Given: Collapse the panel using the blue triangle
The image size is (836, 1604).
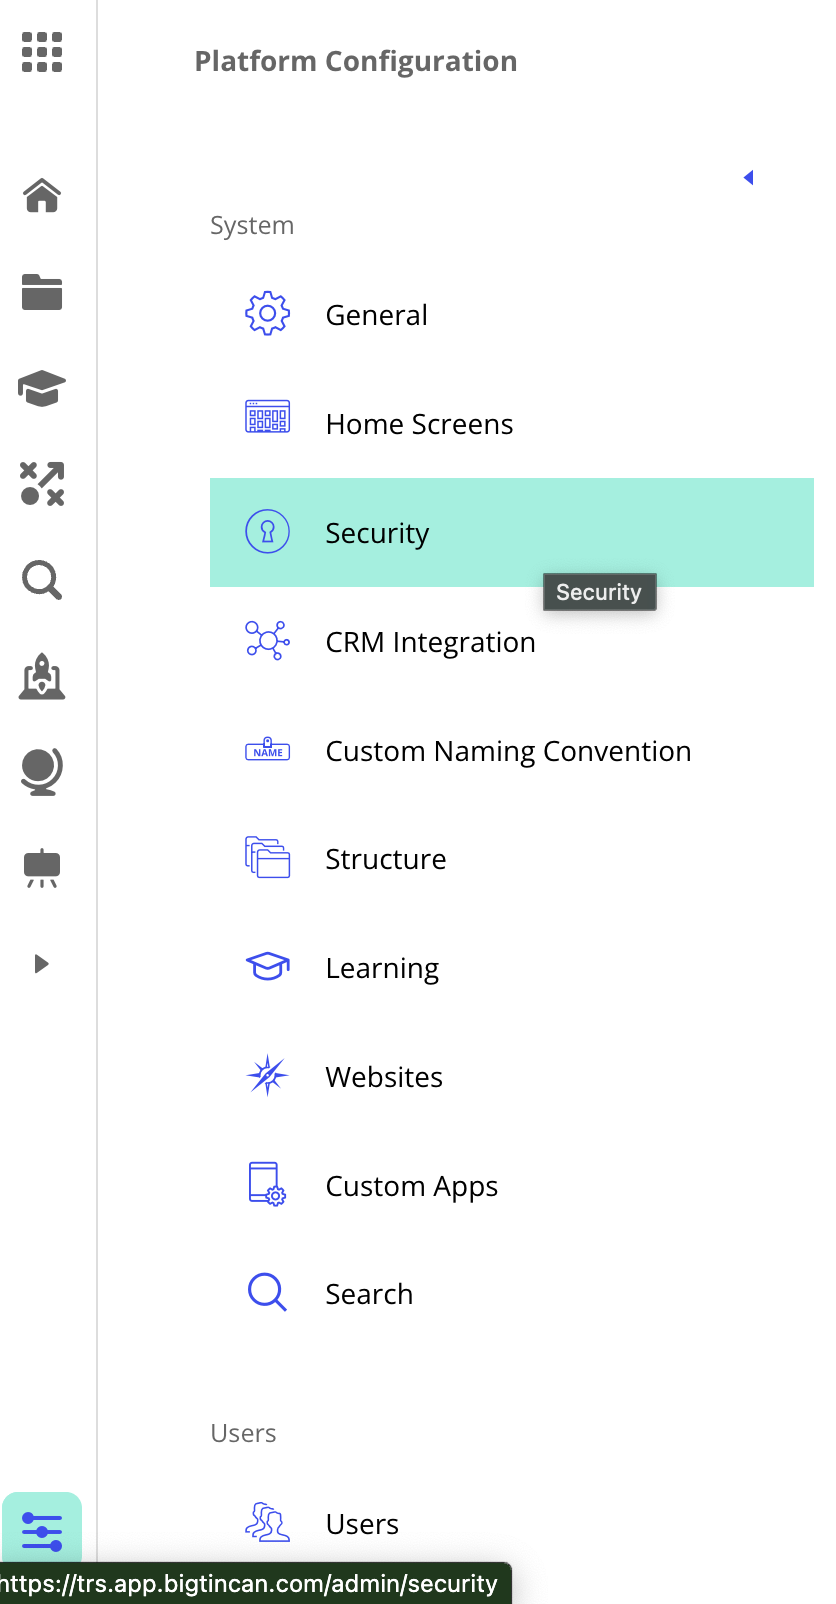Looking at the screenshot, I should 748,177.
